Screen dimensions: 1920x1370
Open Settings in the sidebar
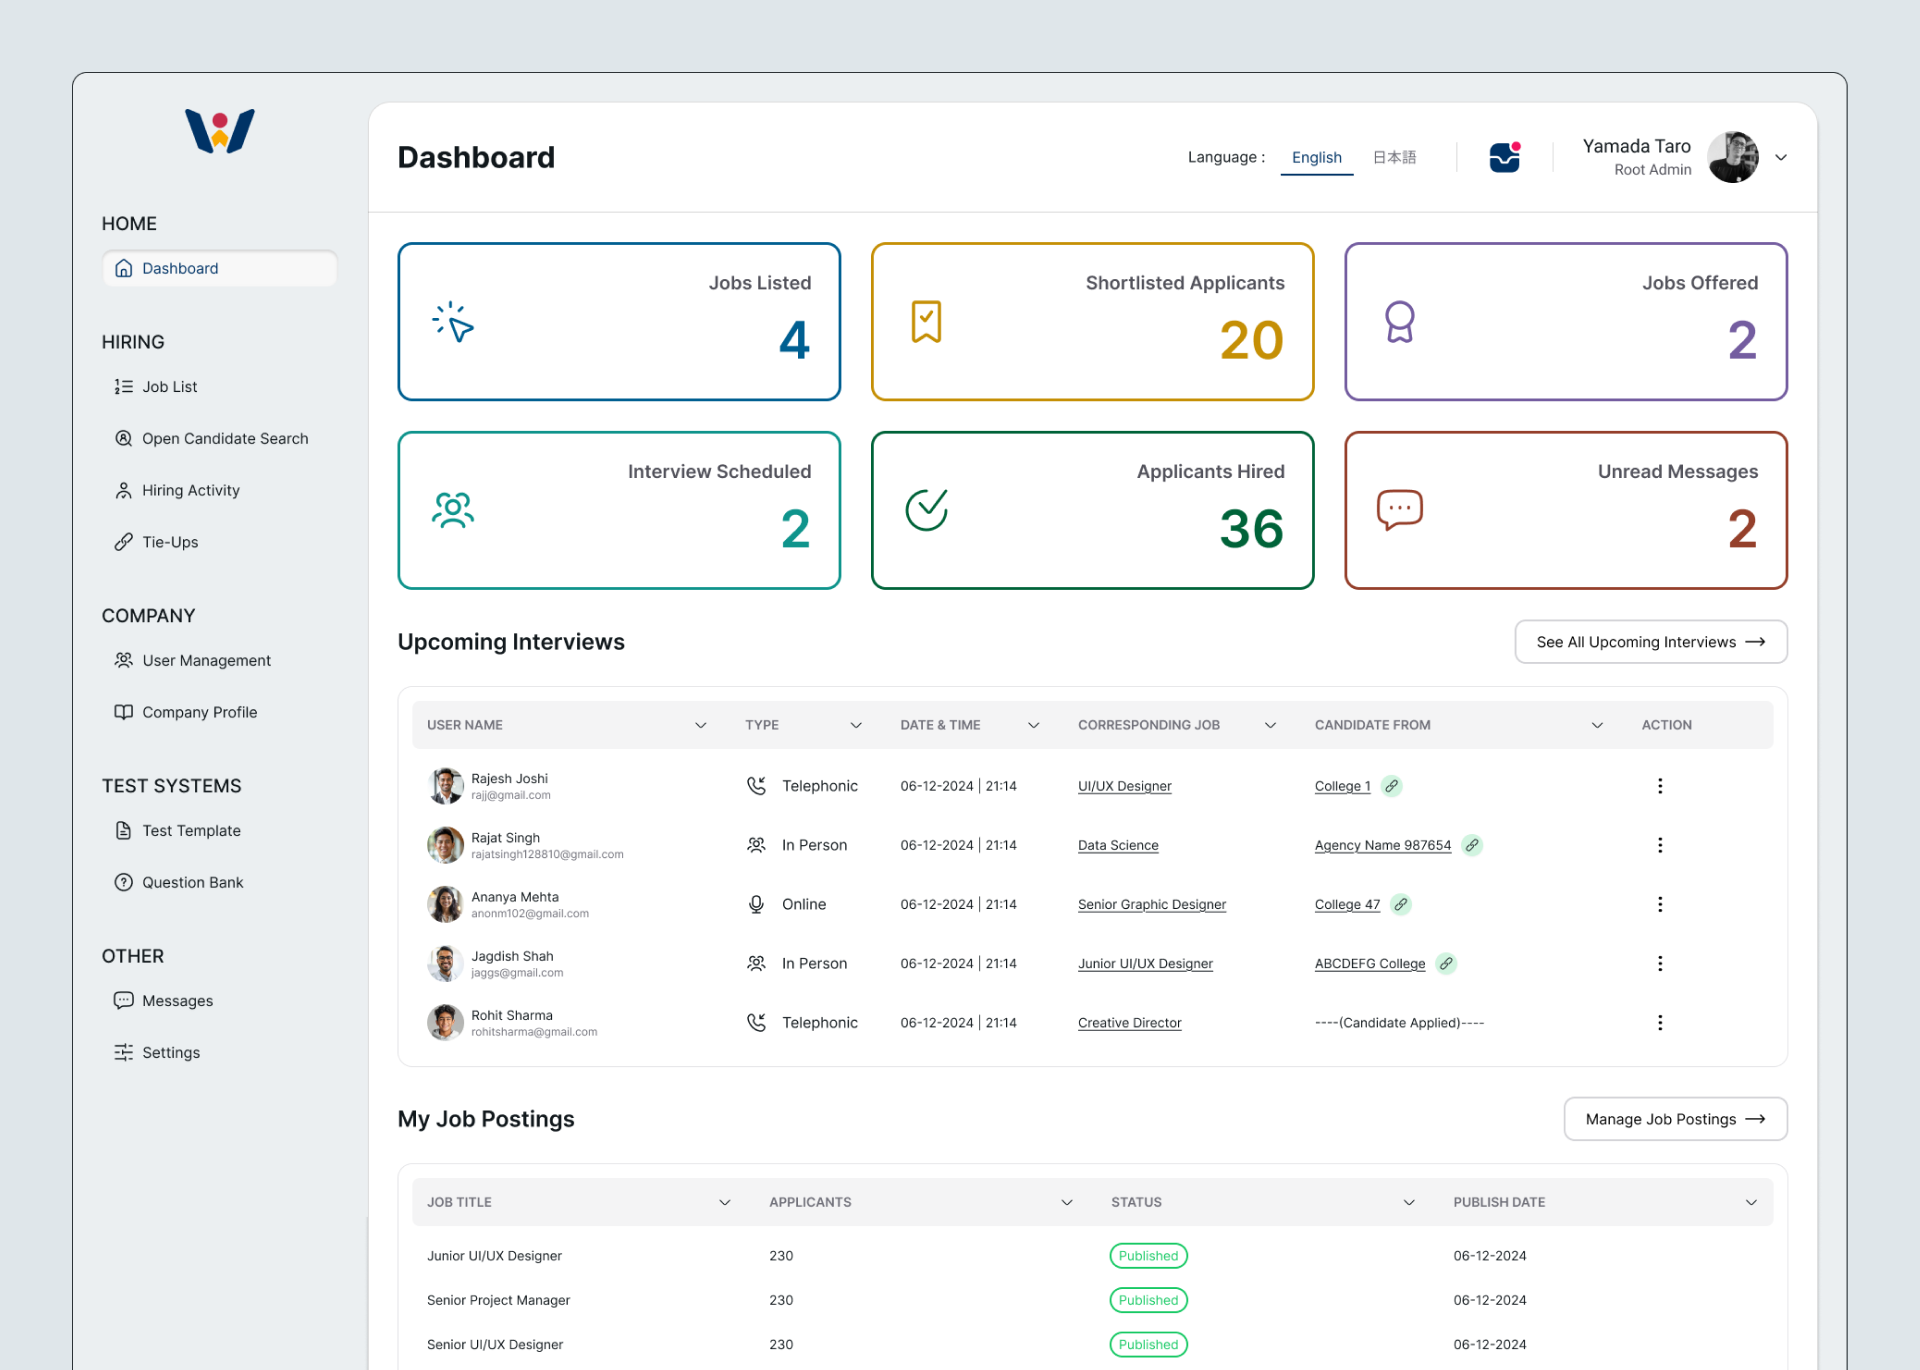point(157,1052)
